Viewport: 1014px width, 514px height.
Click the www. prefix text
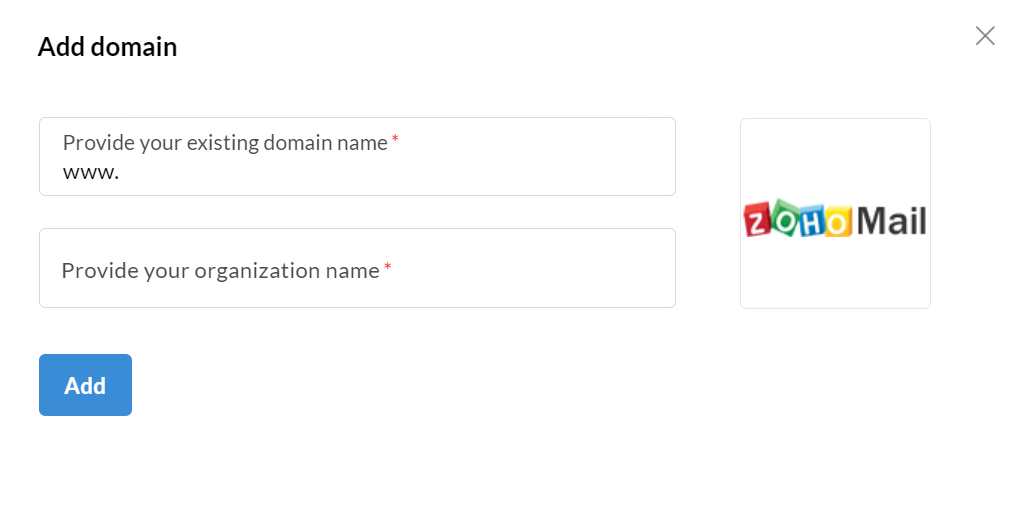pos(90,172)
